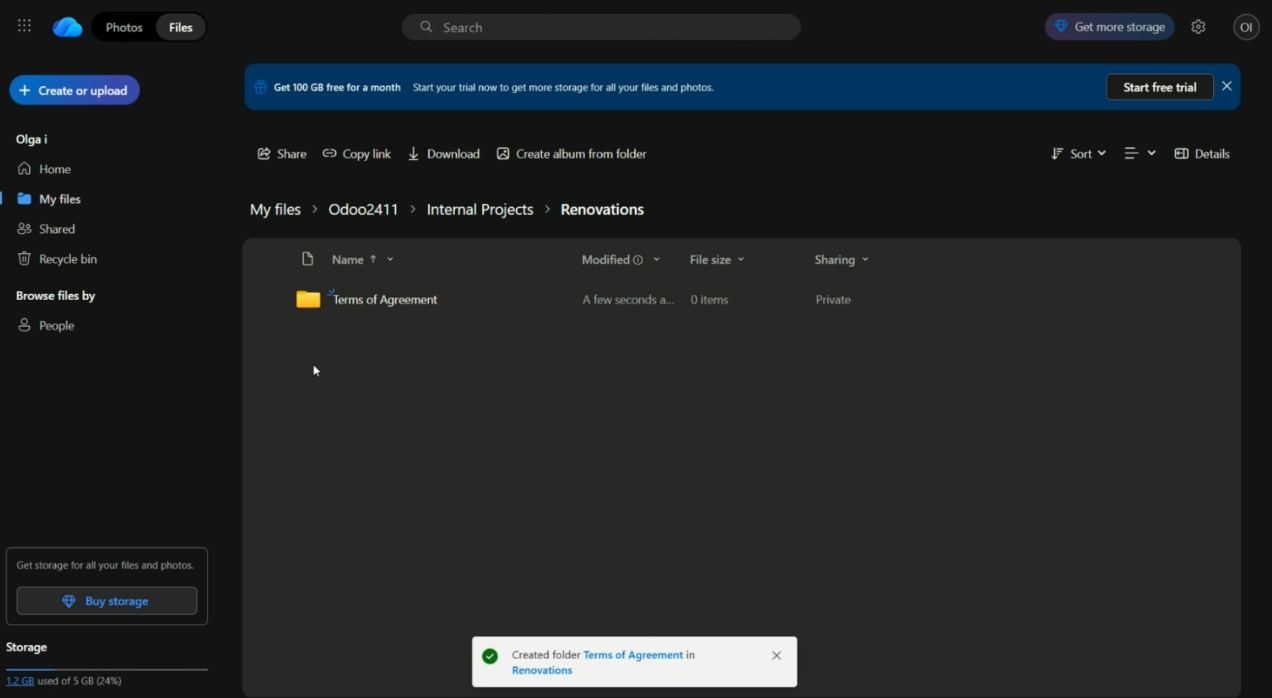This screenshot has height=698, width=1272.
Task: Switch to the Photos view
Action: (x=124, y=27)
